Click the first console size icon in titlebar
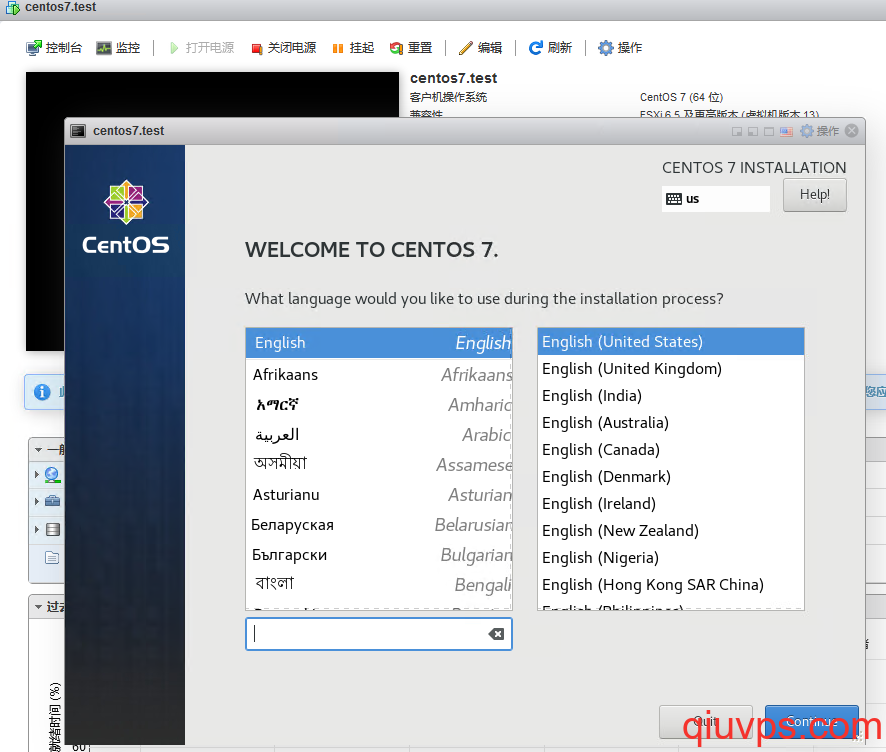Viewport: 886px width, 752px height. pos(737,132)
